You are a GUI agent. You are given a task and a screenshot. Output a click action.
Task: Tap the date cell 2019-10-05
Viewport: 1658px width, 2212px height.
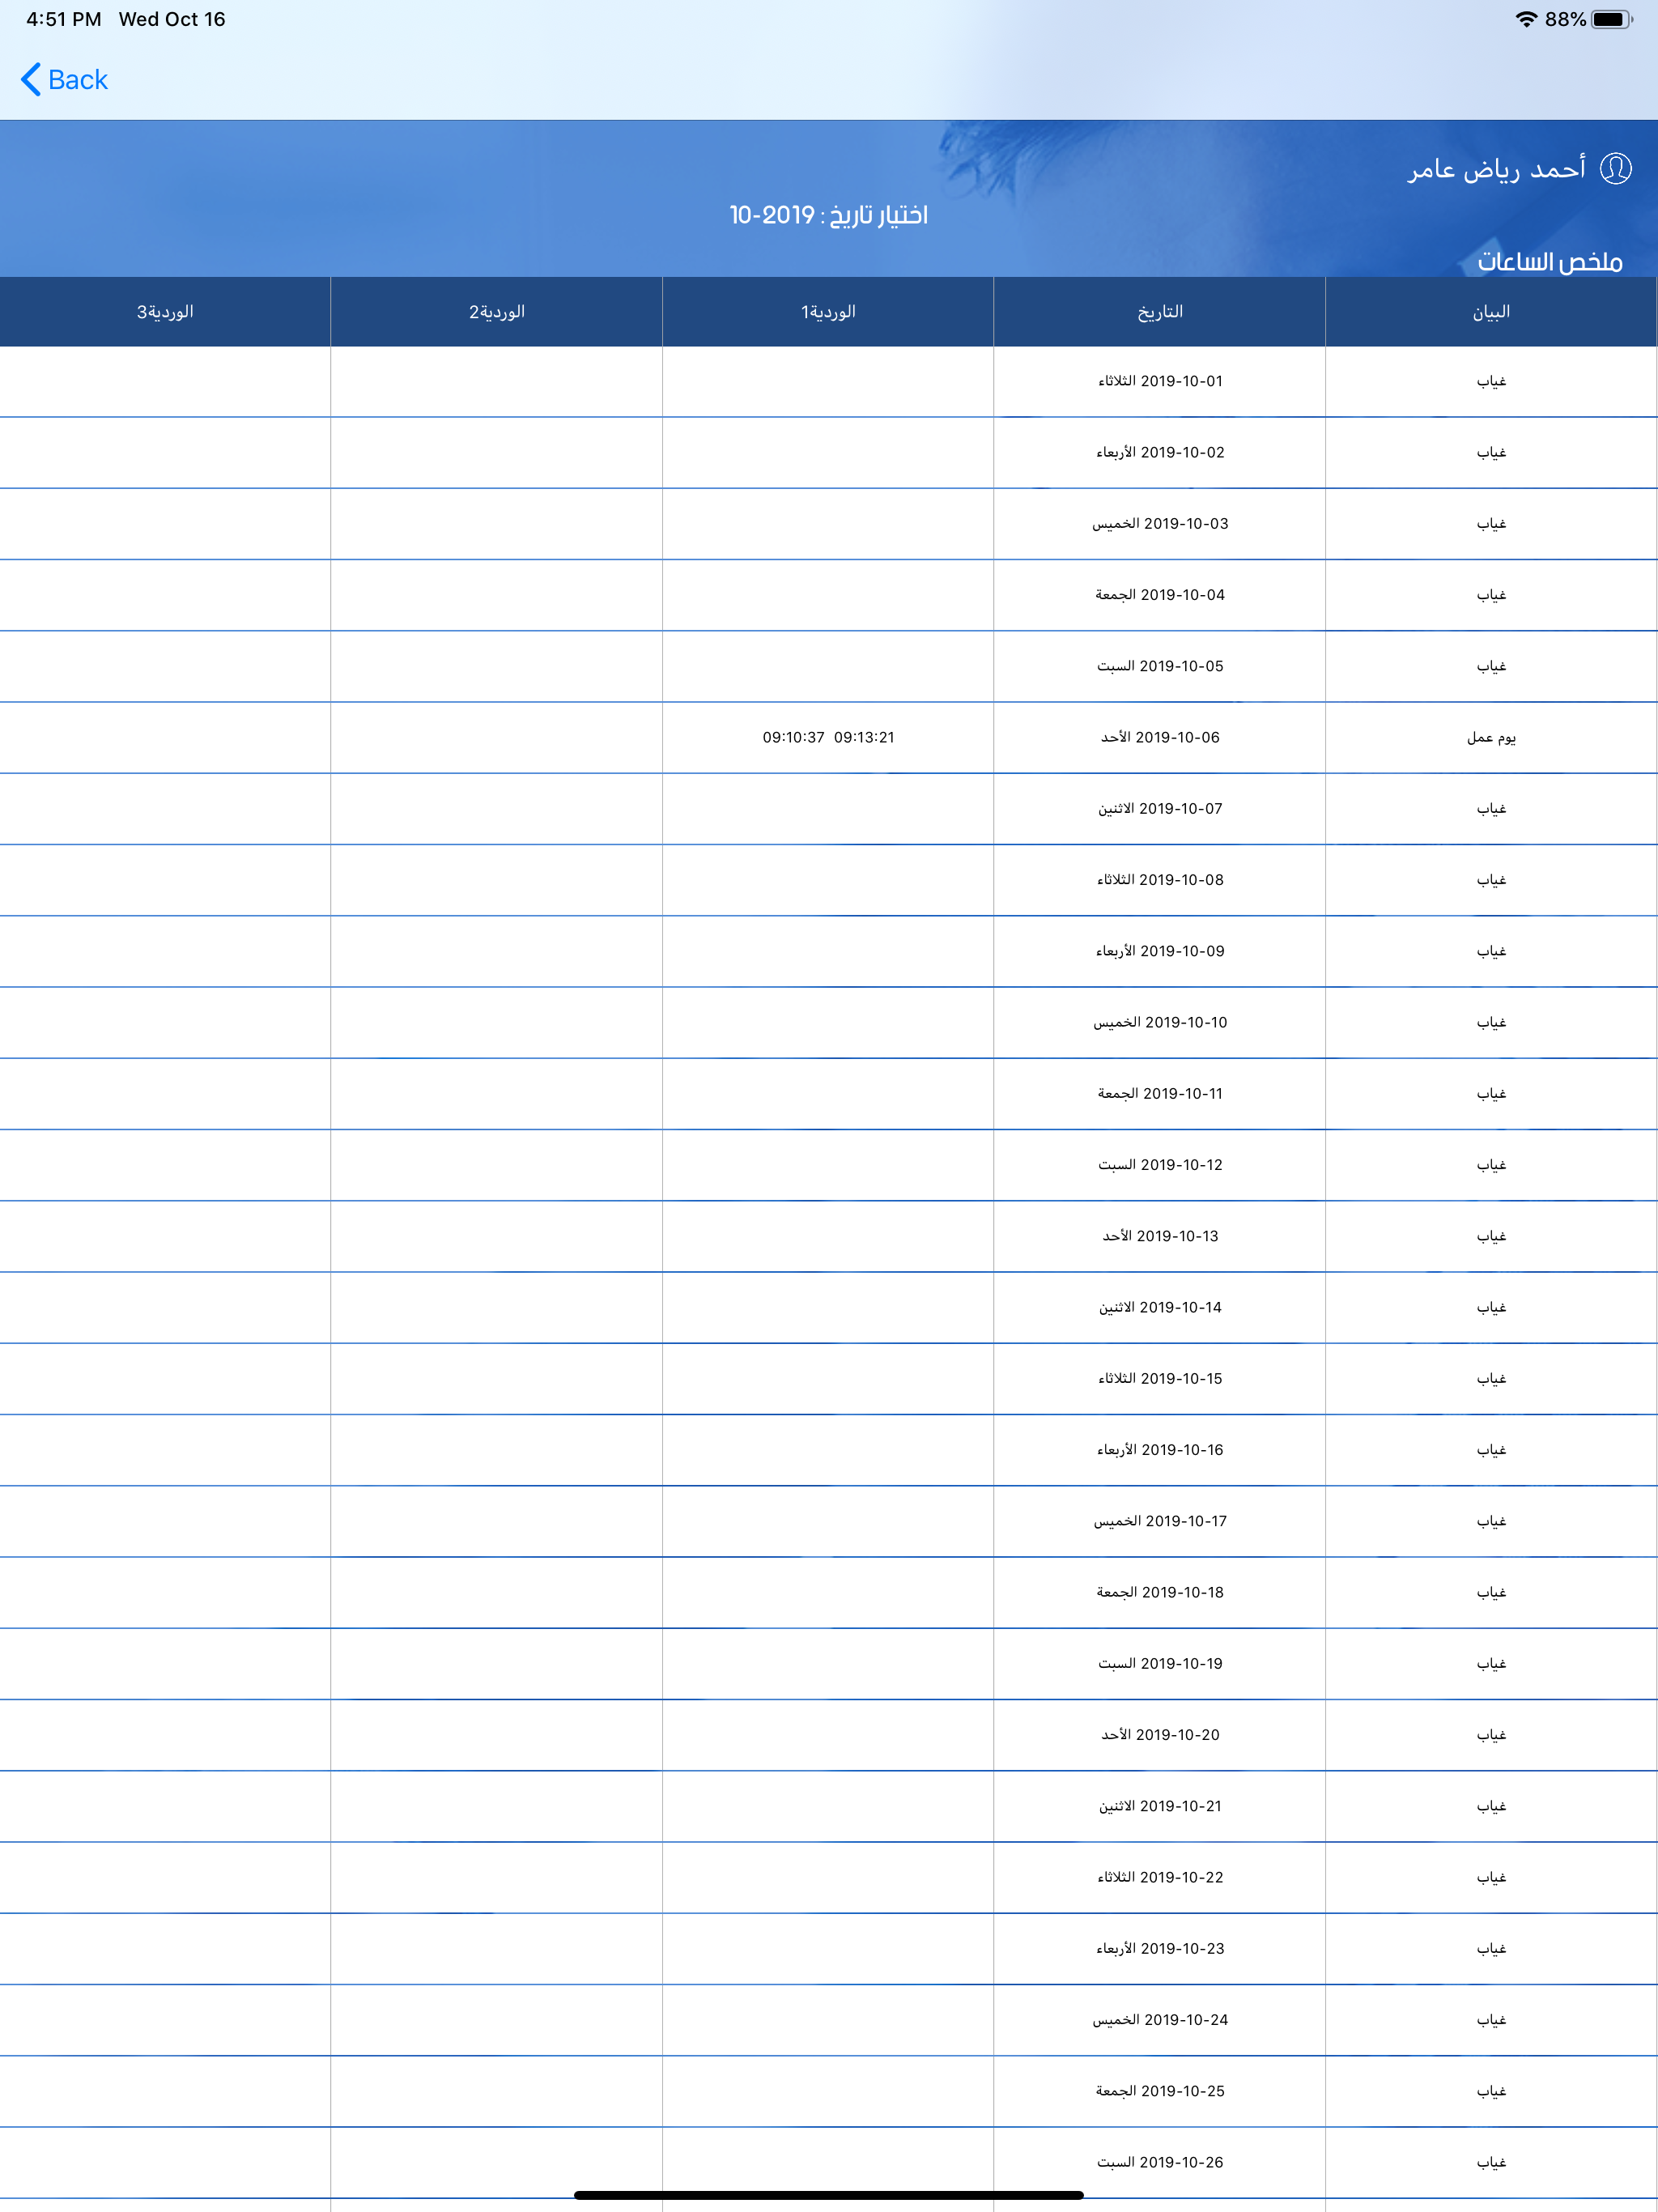[x=1160, y=666]
